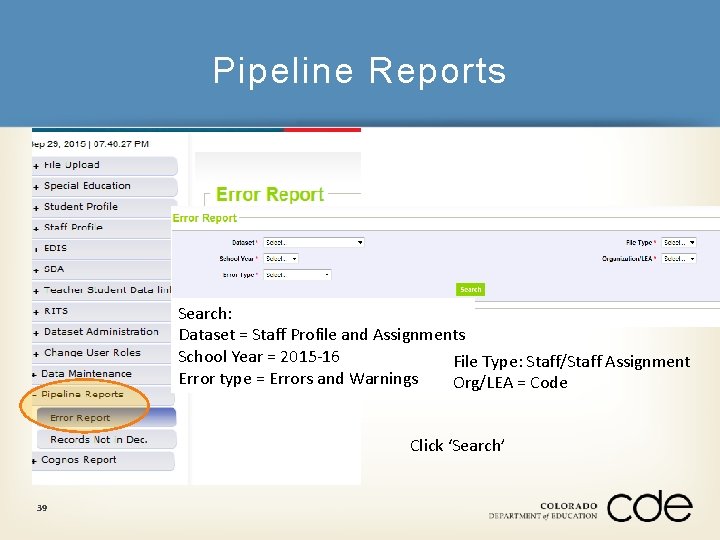This screenshot has width=720, height=540.
Task: Click the large green Error Report heading
Action: tap(270, 195)
